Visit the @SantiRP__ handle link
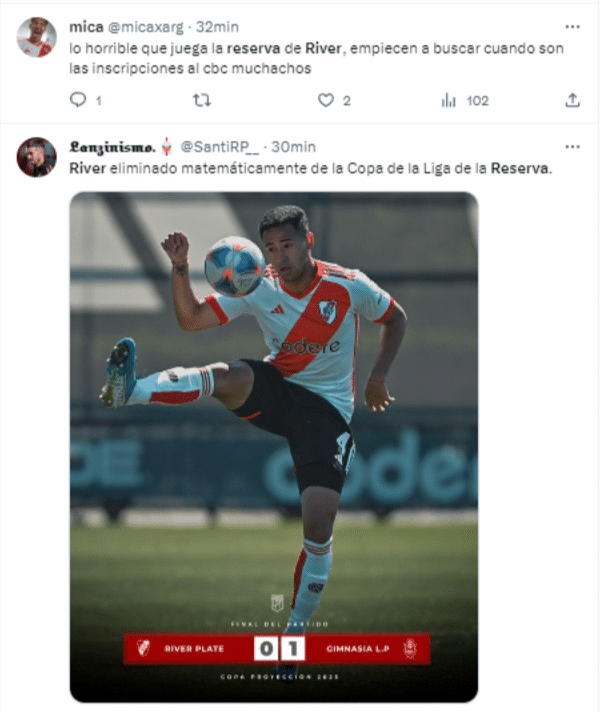This screenshot has width=611, height=712. (220, 147)
